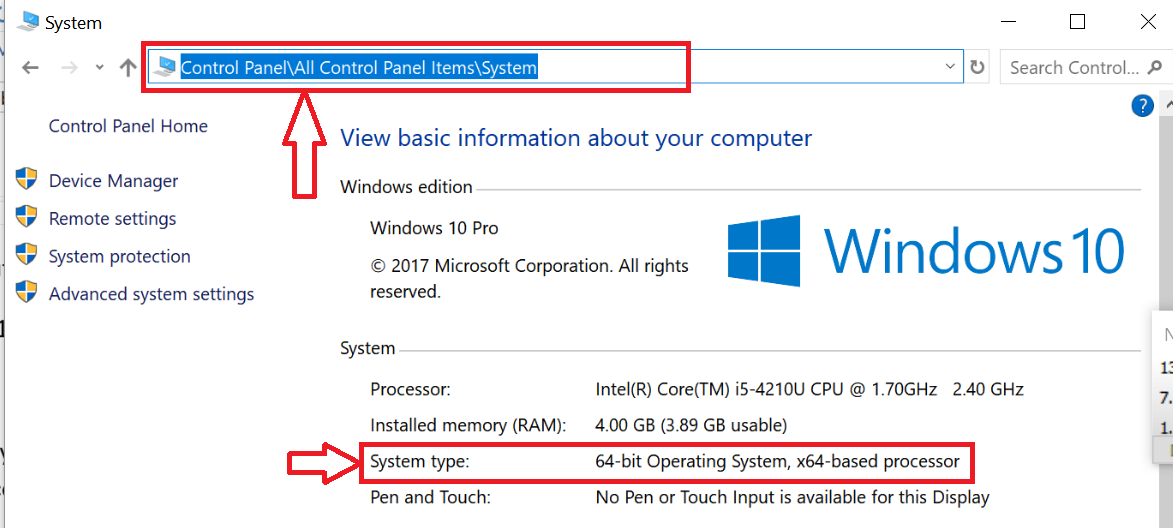Click the System type: label
1173x528 pixels.
(420, 462)
